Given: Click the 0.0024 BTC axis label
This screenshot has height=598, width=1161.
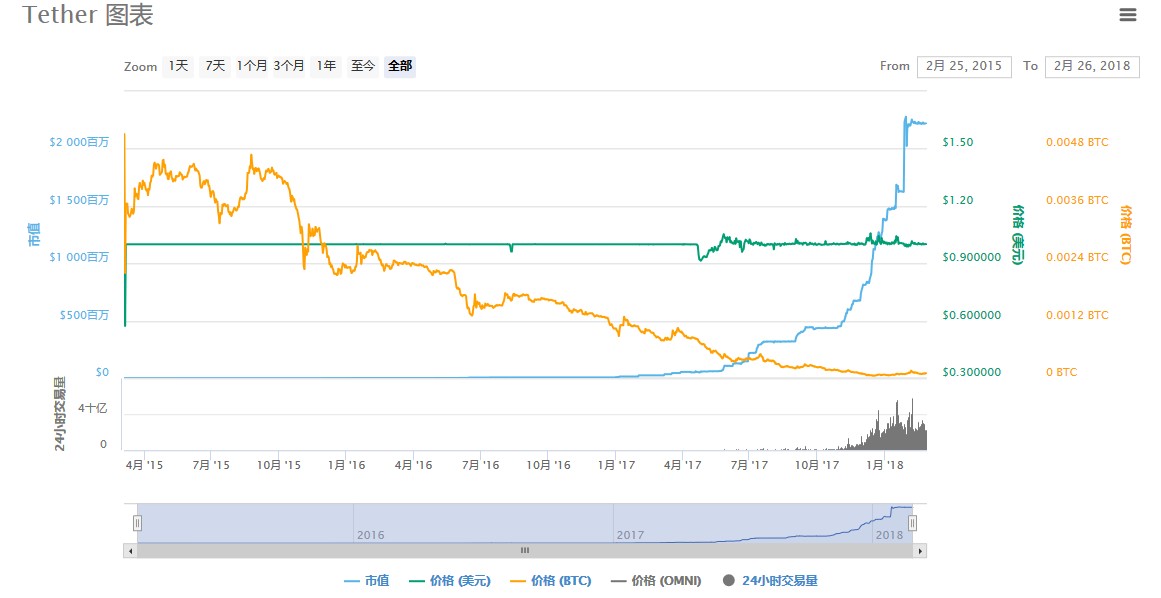Looking at the screenshot, I should [1077, 257].
